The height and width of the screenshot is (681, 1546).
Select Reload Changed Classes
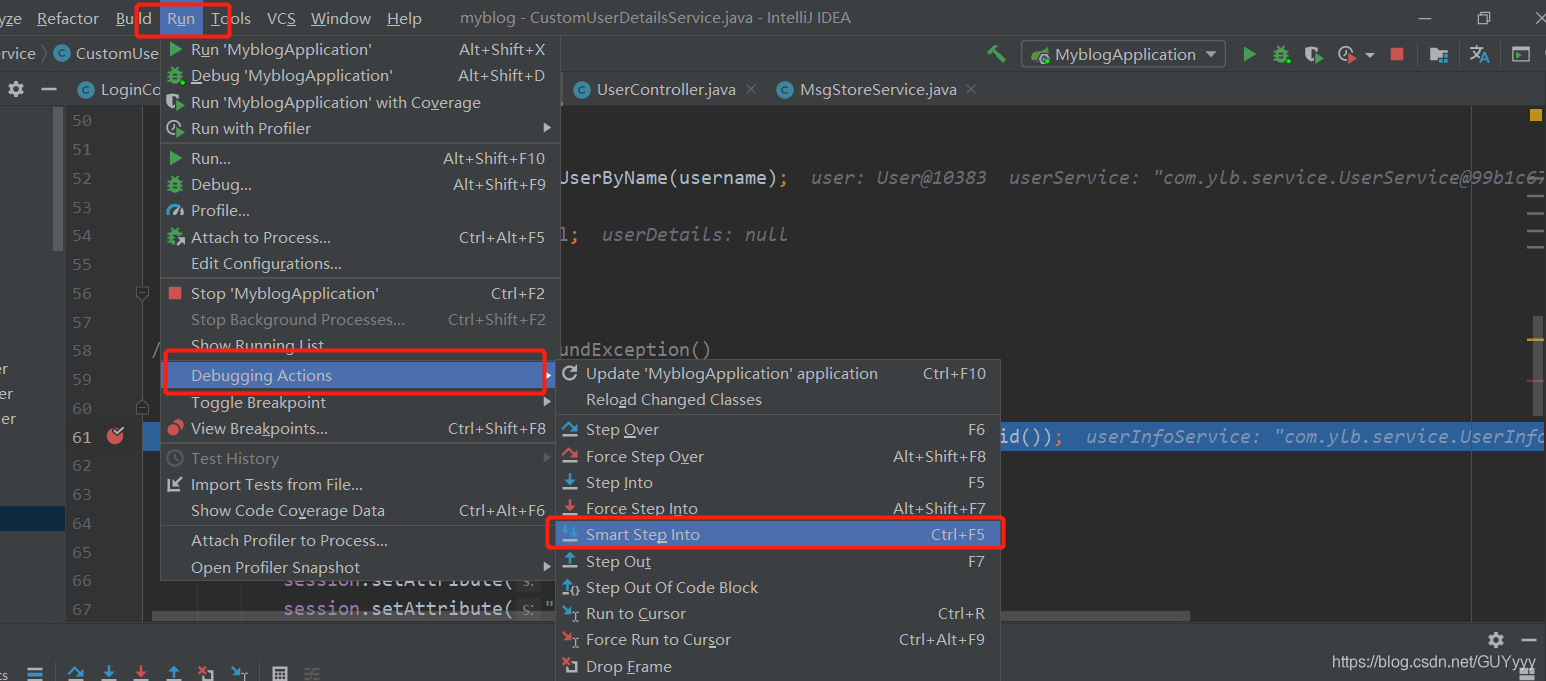(x=777, y=399)
